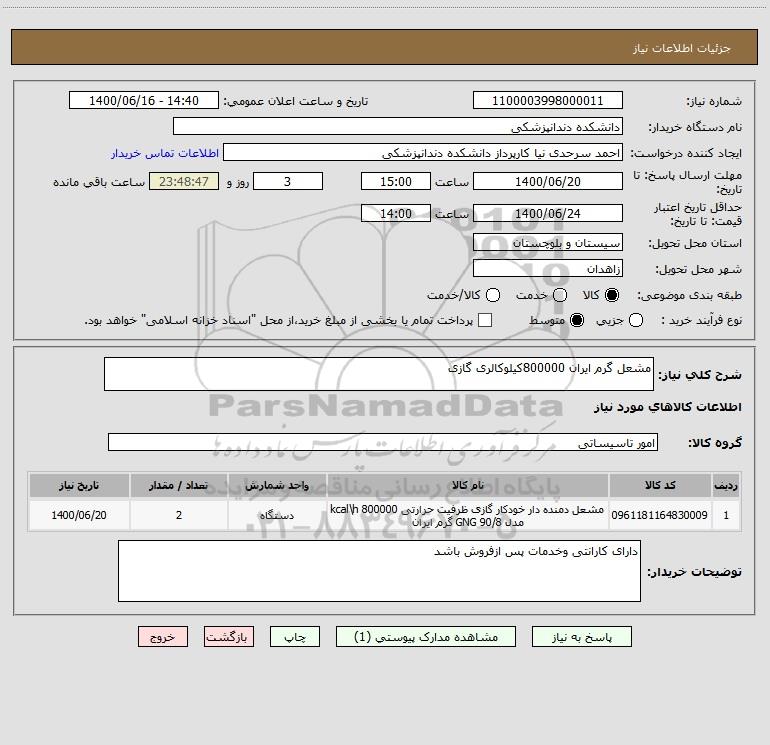This screenshot has width=770, height=745.
Task: Click the امور تاسیساتی goods group field
Action: (x=383, y=442)
